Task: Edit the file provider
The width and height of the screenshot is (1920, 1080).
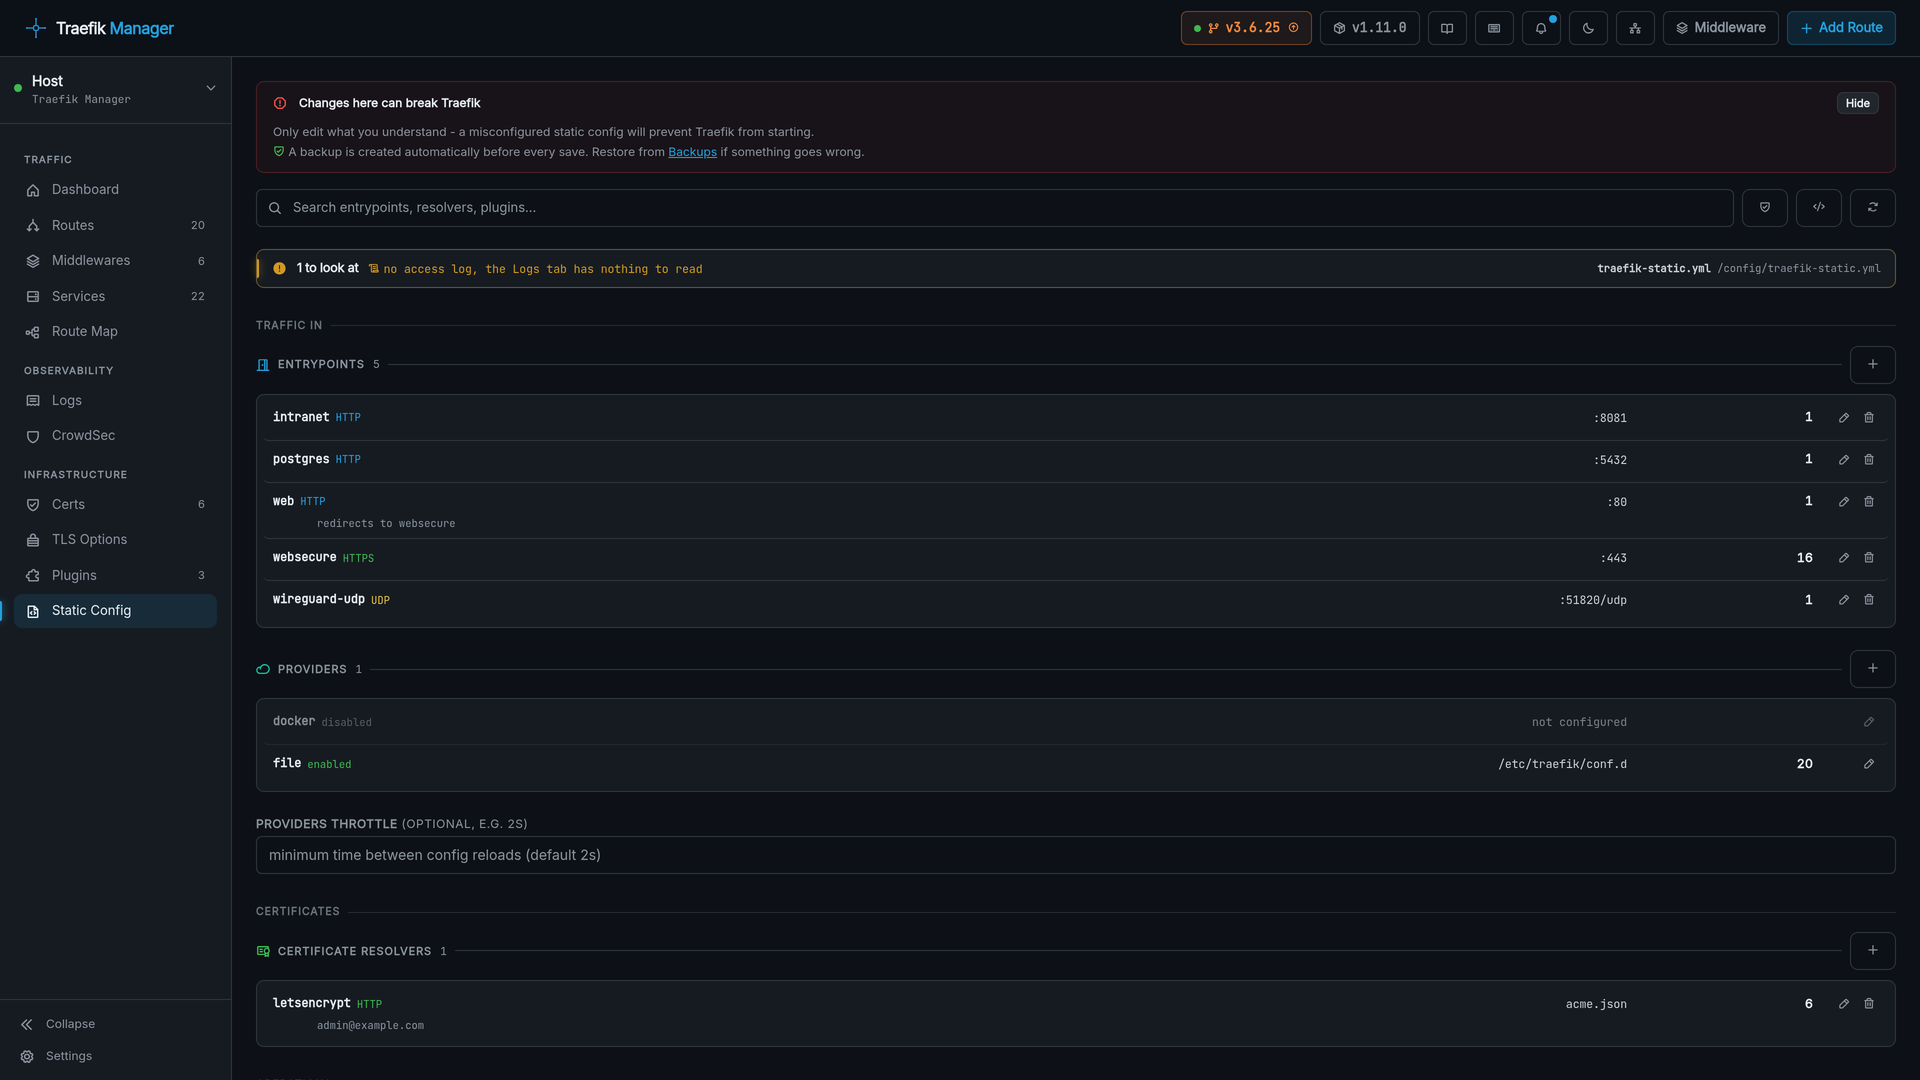Action: tap(1869, 764)
